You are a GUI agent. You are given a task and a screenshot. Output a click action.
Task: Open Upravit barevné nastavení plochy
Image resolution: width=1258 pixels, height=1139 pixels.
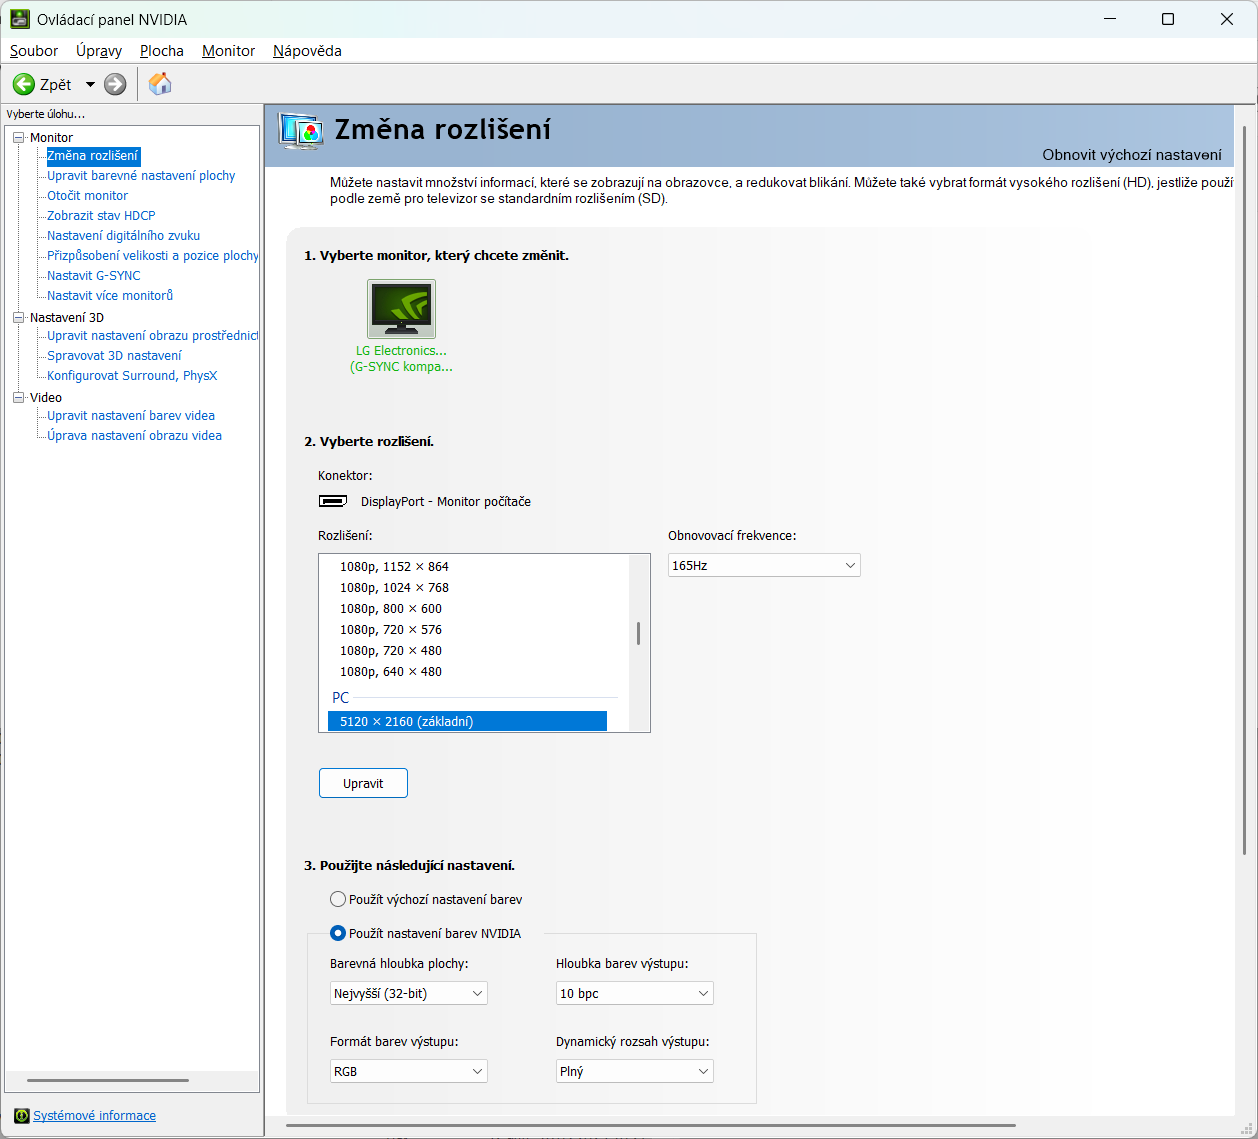click(141, 176)
